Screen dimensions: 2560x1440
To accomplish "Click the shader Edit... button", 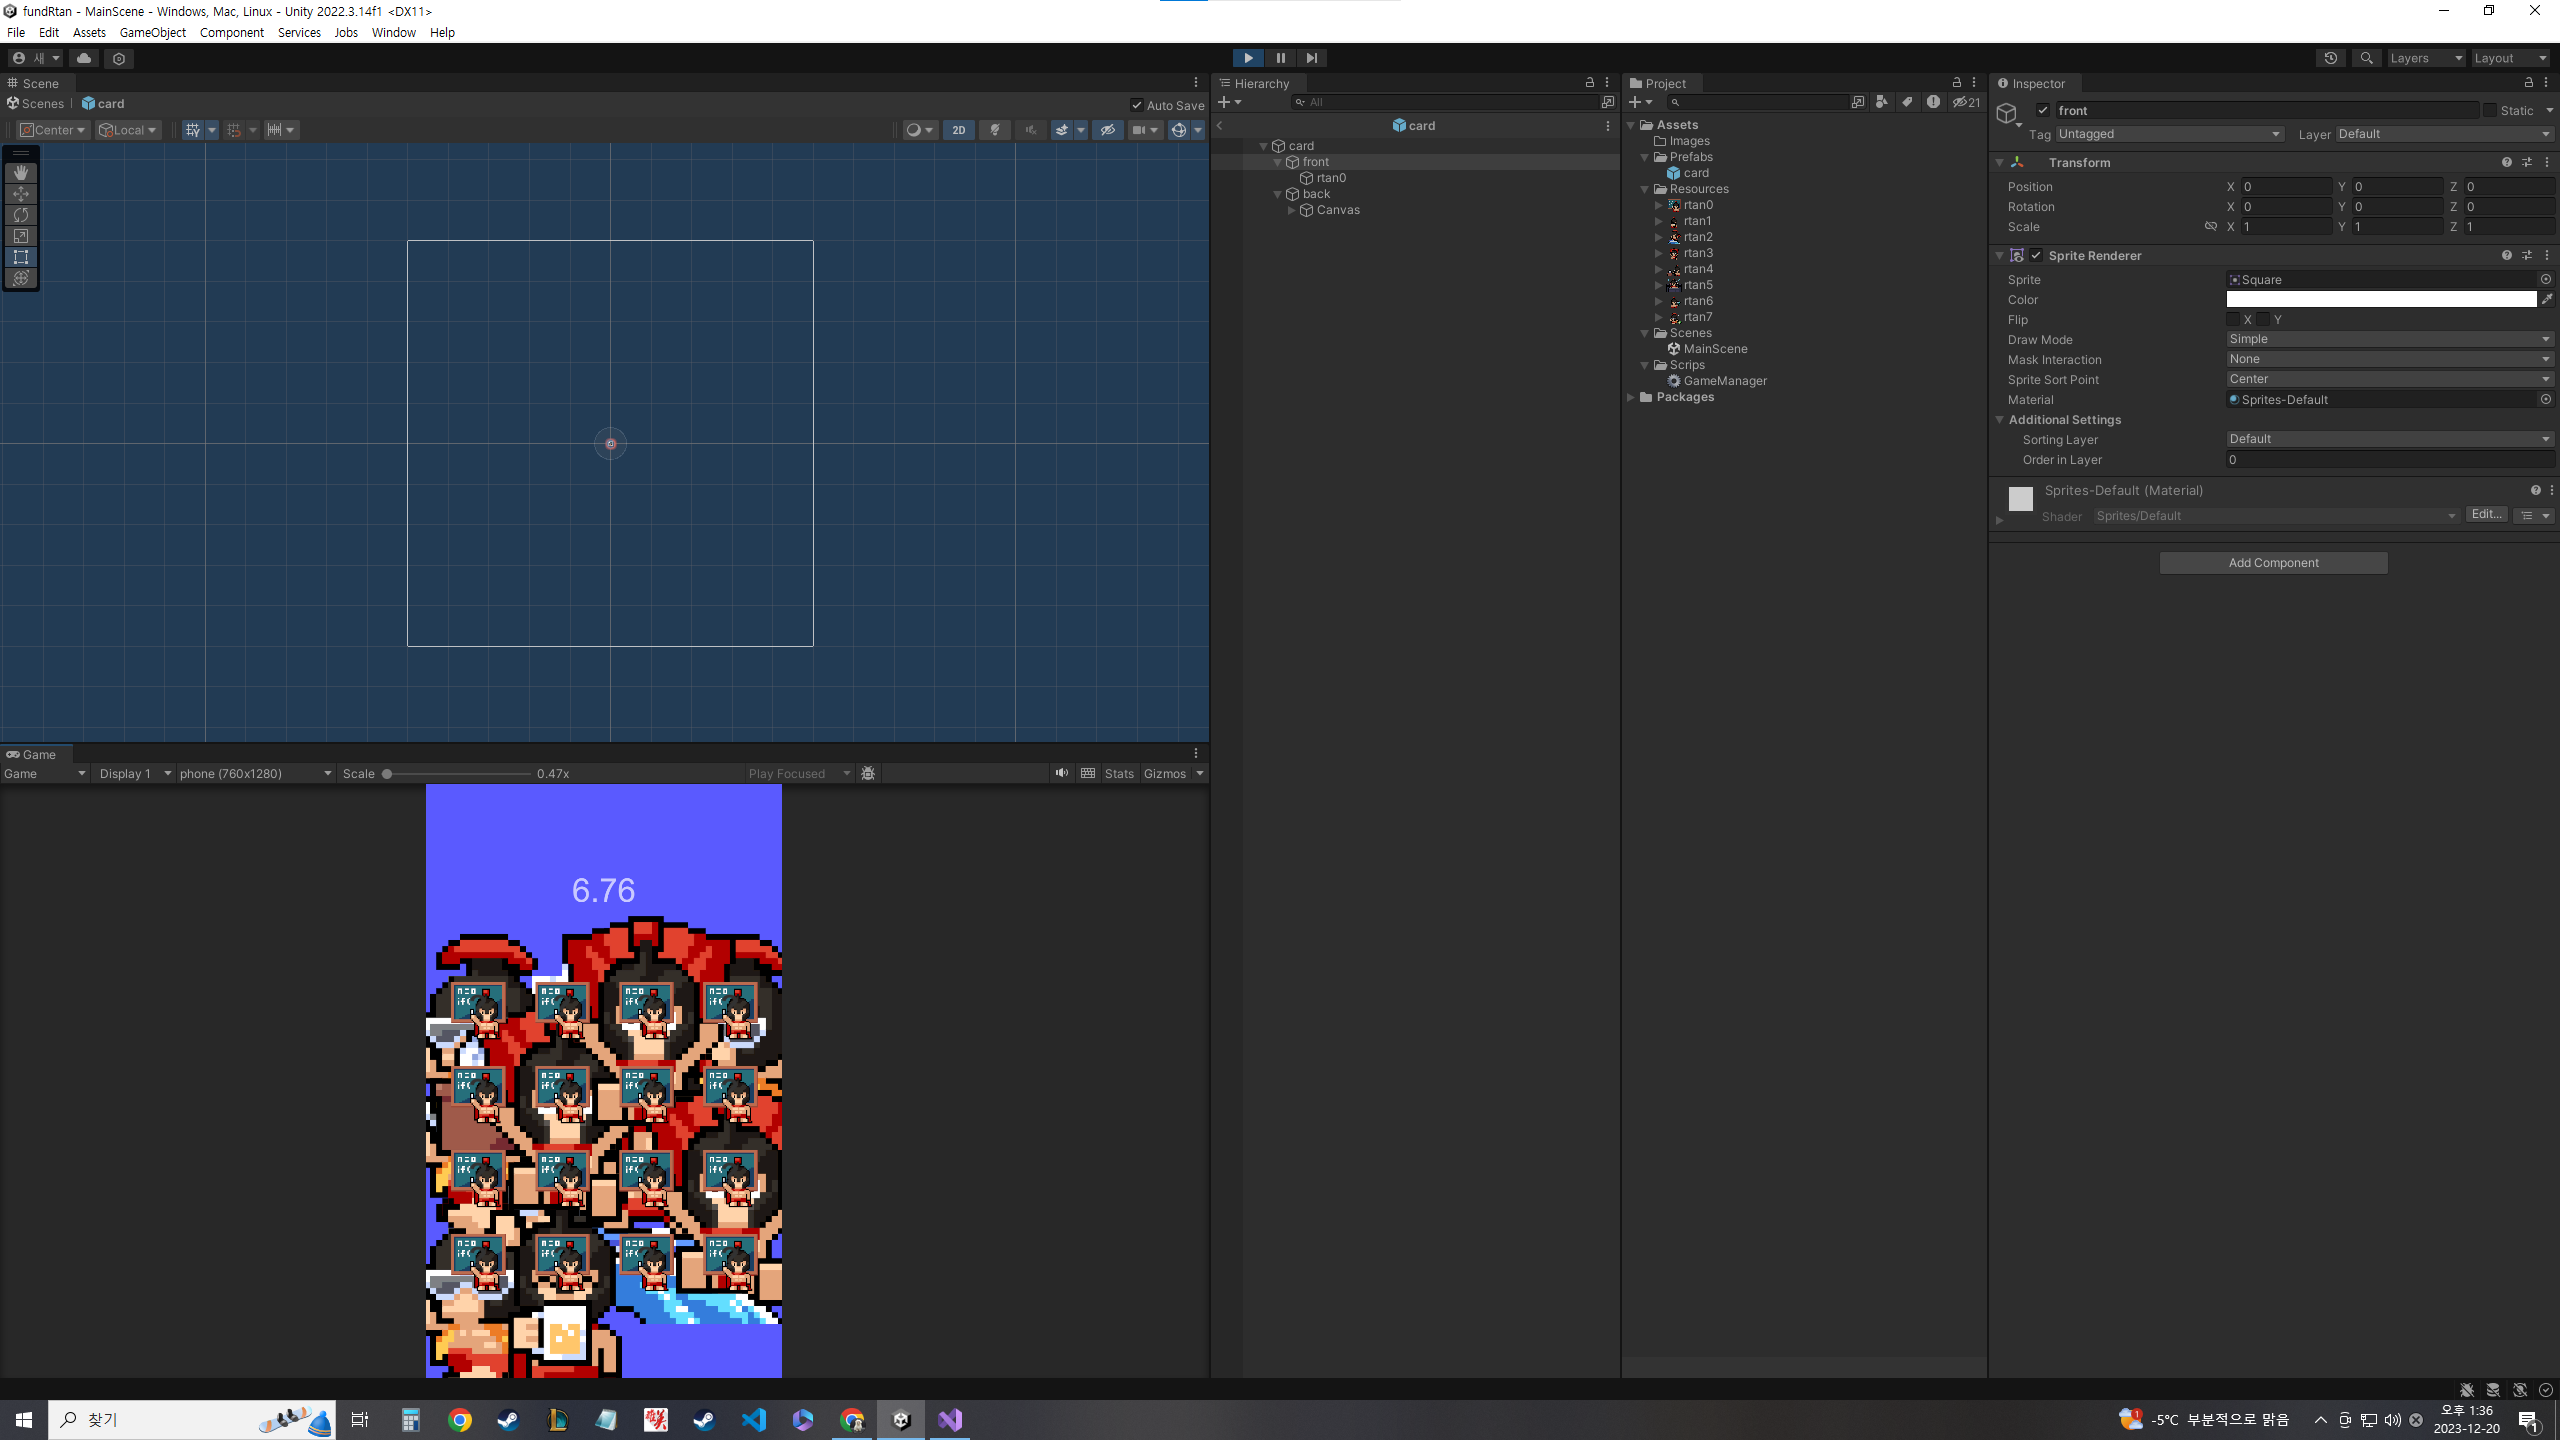I will [2486, 515].
